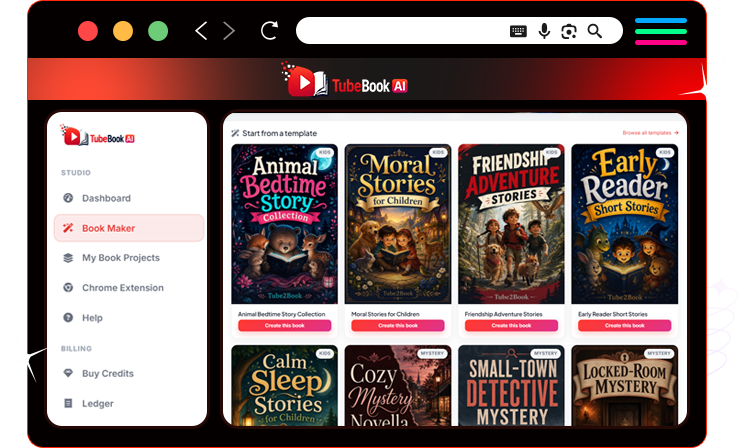Viewport: 741px width, 448px height.
Task: Activate the microphone voice search icon
Action: click(x=544, y=31)
